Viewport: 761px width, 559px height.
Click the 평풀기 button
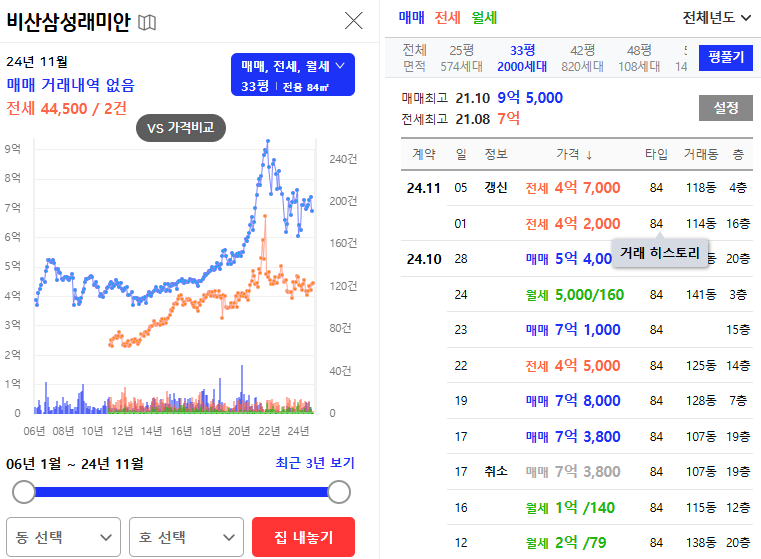pos(726,58)
